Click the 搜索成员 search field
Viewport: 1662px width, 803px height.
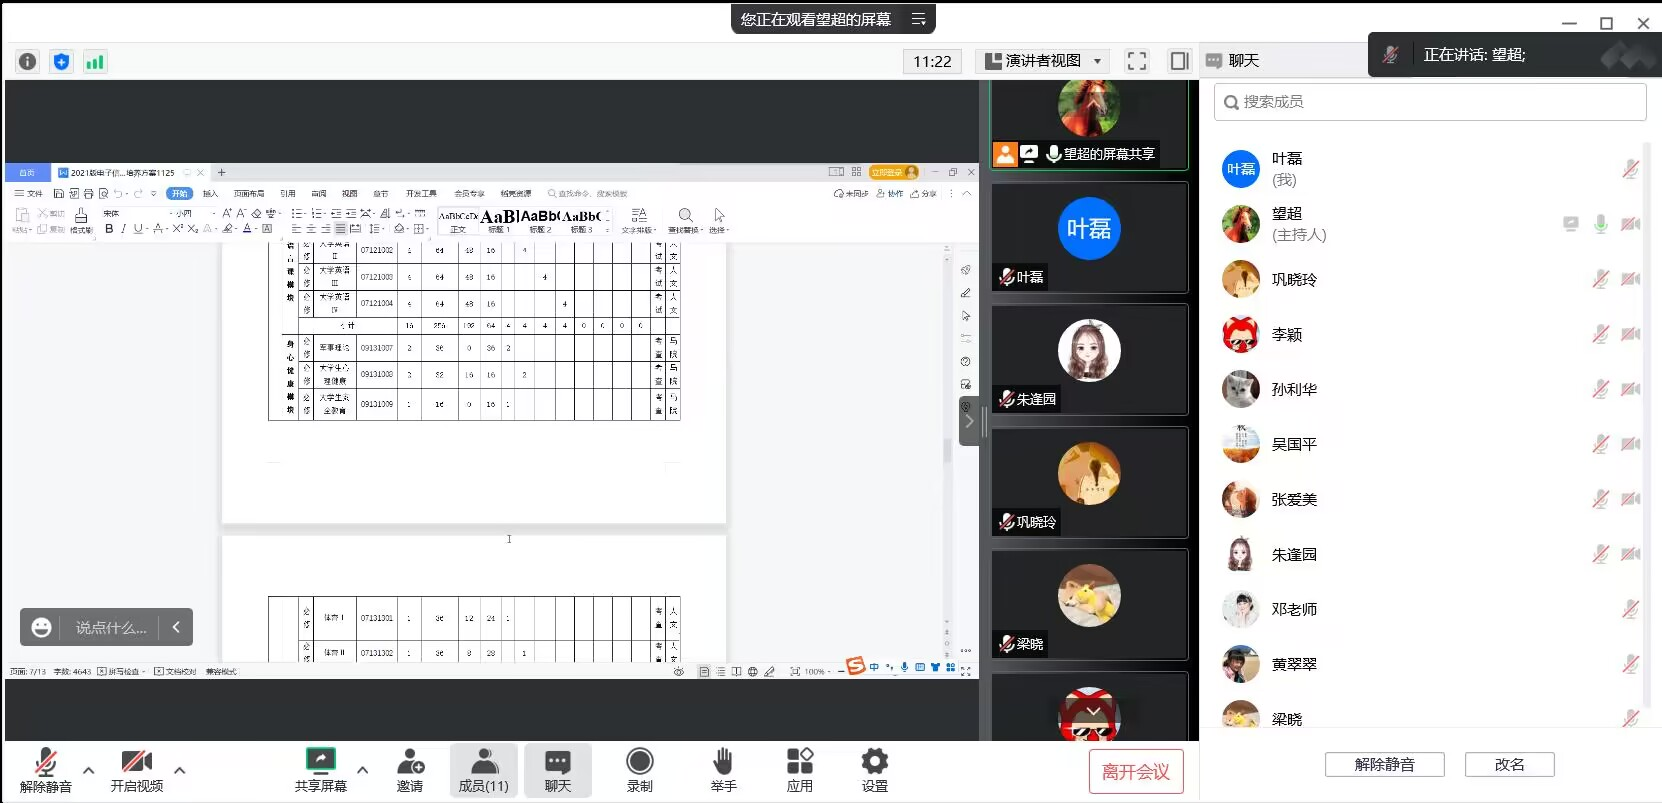pos(1430,102)
